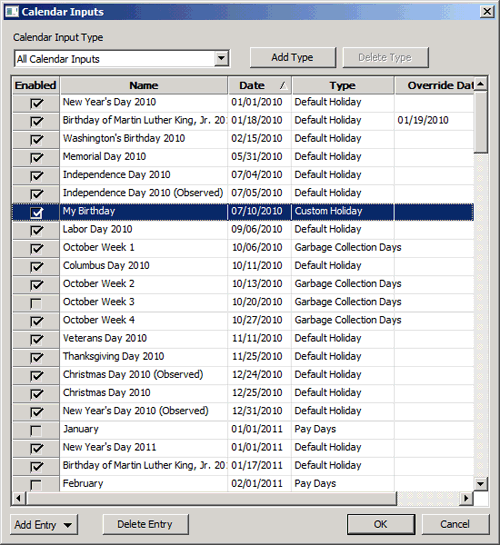Screen dimensions: 500x545
Task: Sort by the Date column header
Action: click(260, 85)
